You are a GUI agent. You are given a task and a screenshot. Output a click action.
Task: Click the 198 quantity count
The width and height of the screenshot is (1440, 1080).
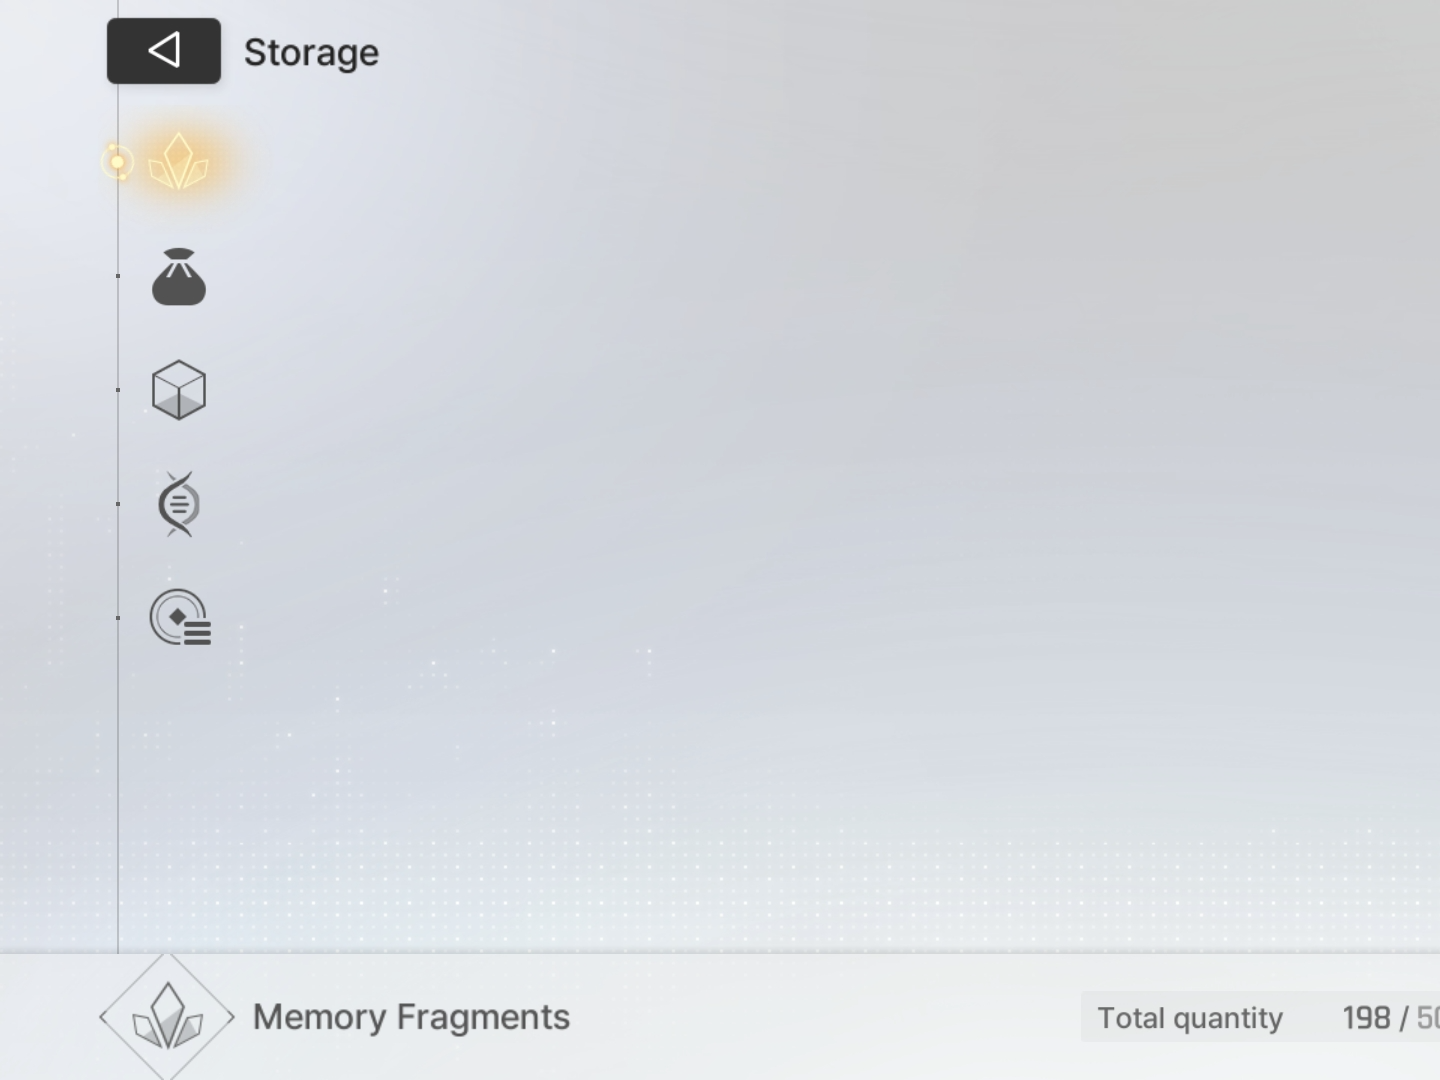click(1366, 1018)
